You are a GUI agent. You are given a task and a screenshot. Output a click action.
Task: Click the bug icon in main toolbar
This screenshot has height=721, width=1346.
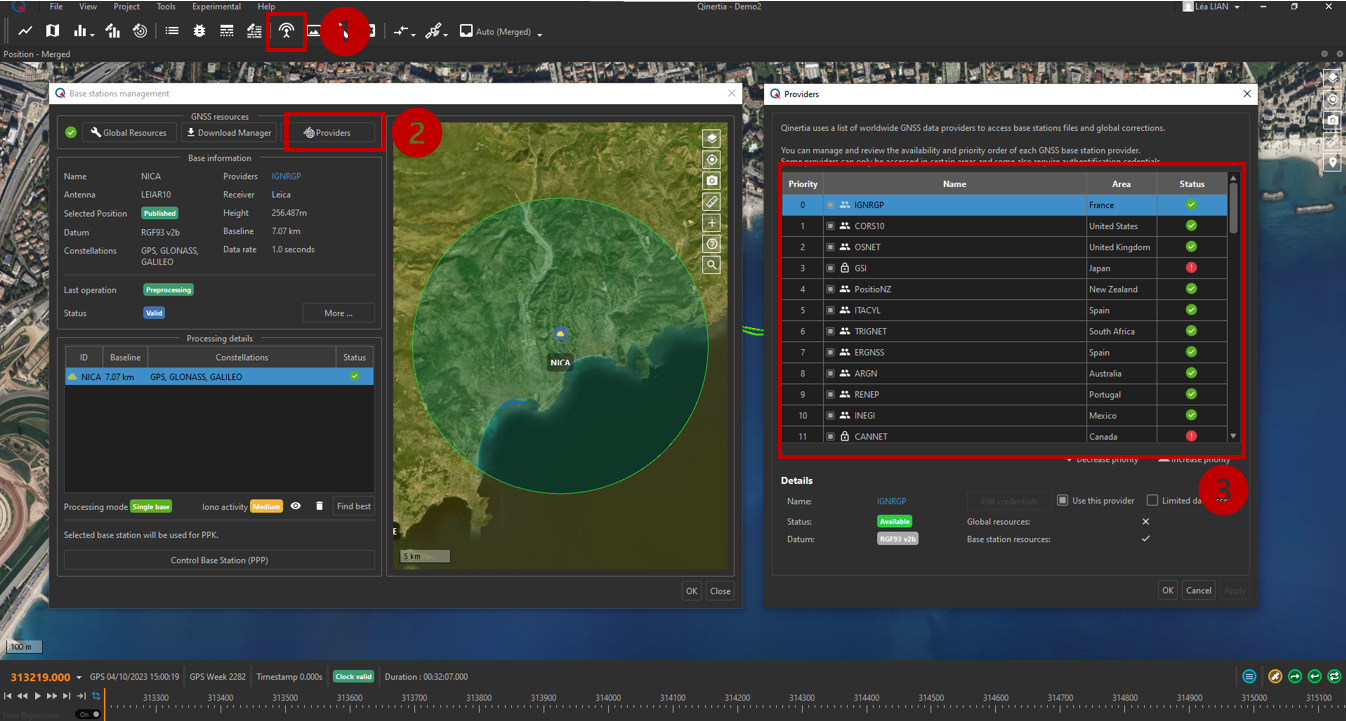coord(199,31)
